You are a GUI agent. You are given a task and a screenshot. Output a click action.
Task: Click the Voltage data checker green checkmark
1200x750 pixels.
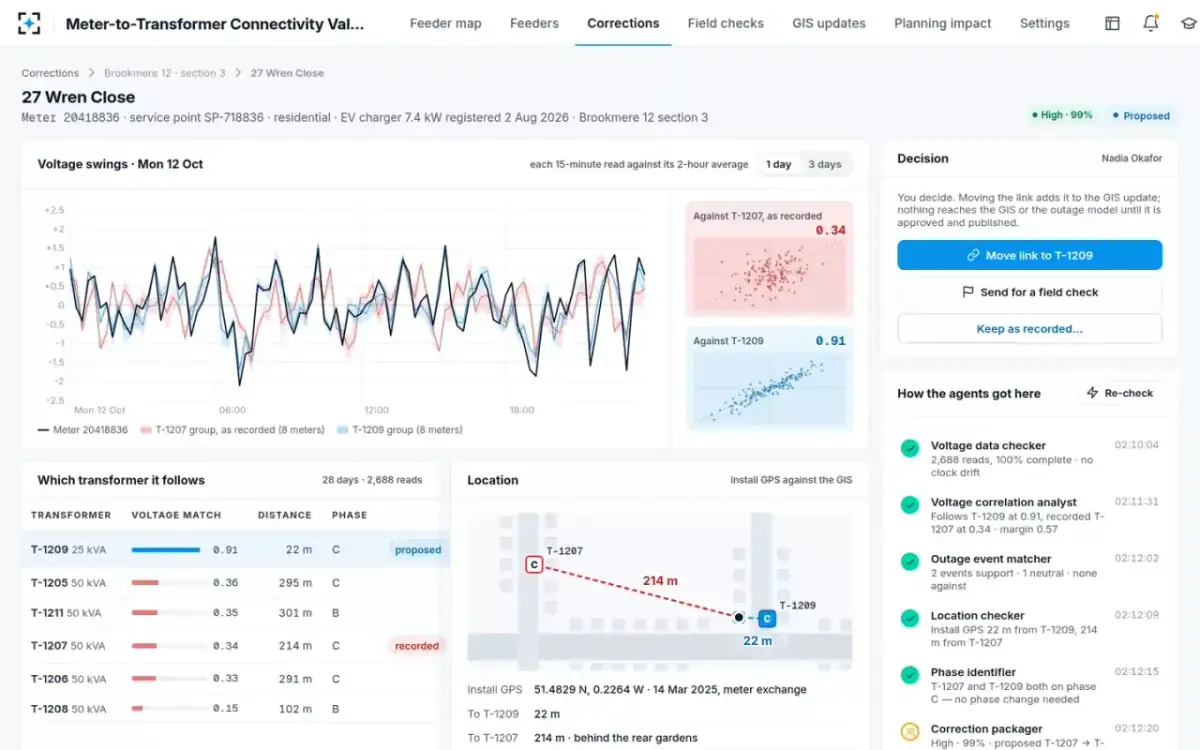909,448
